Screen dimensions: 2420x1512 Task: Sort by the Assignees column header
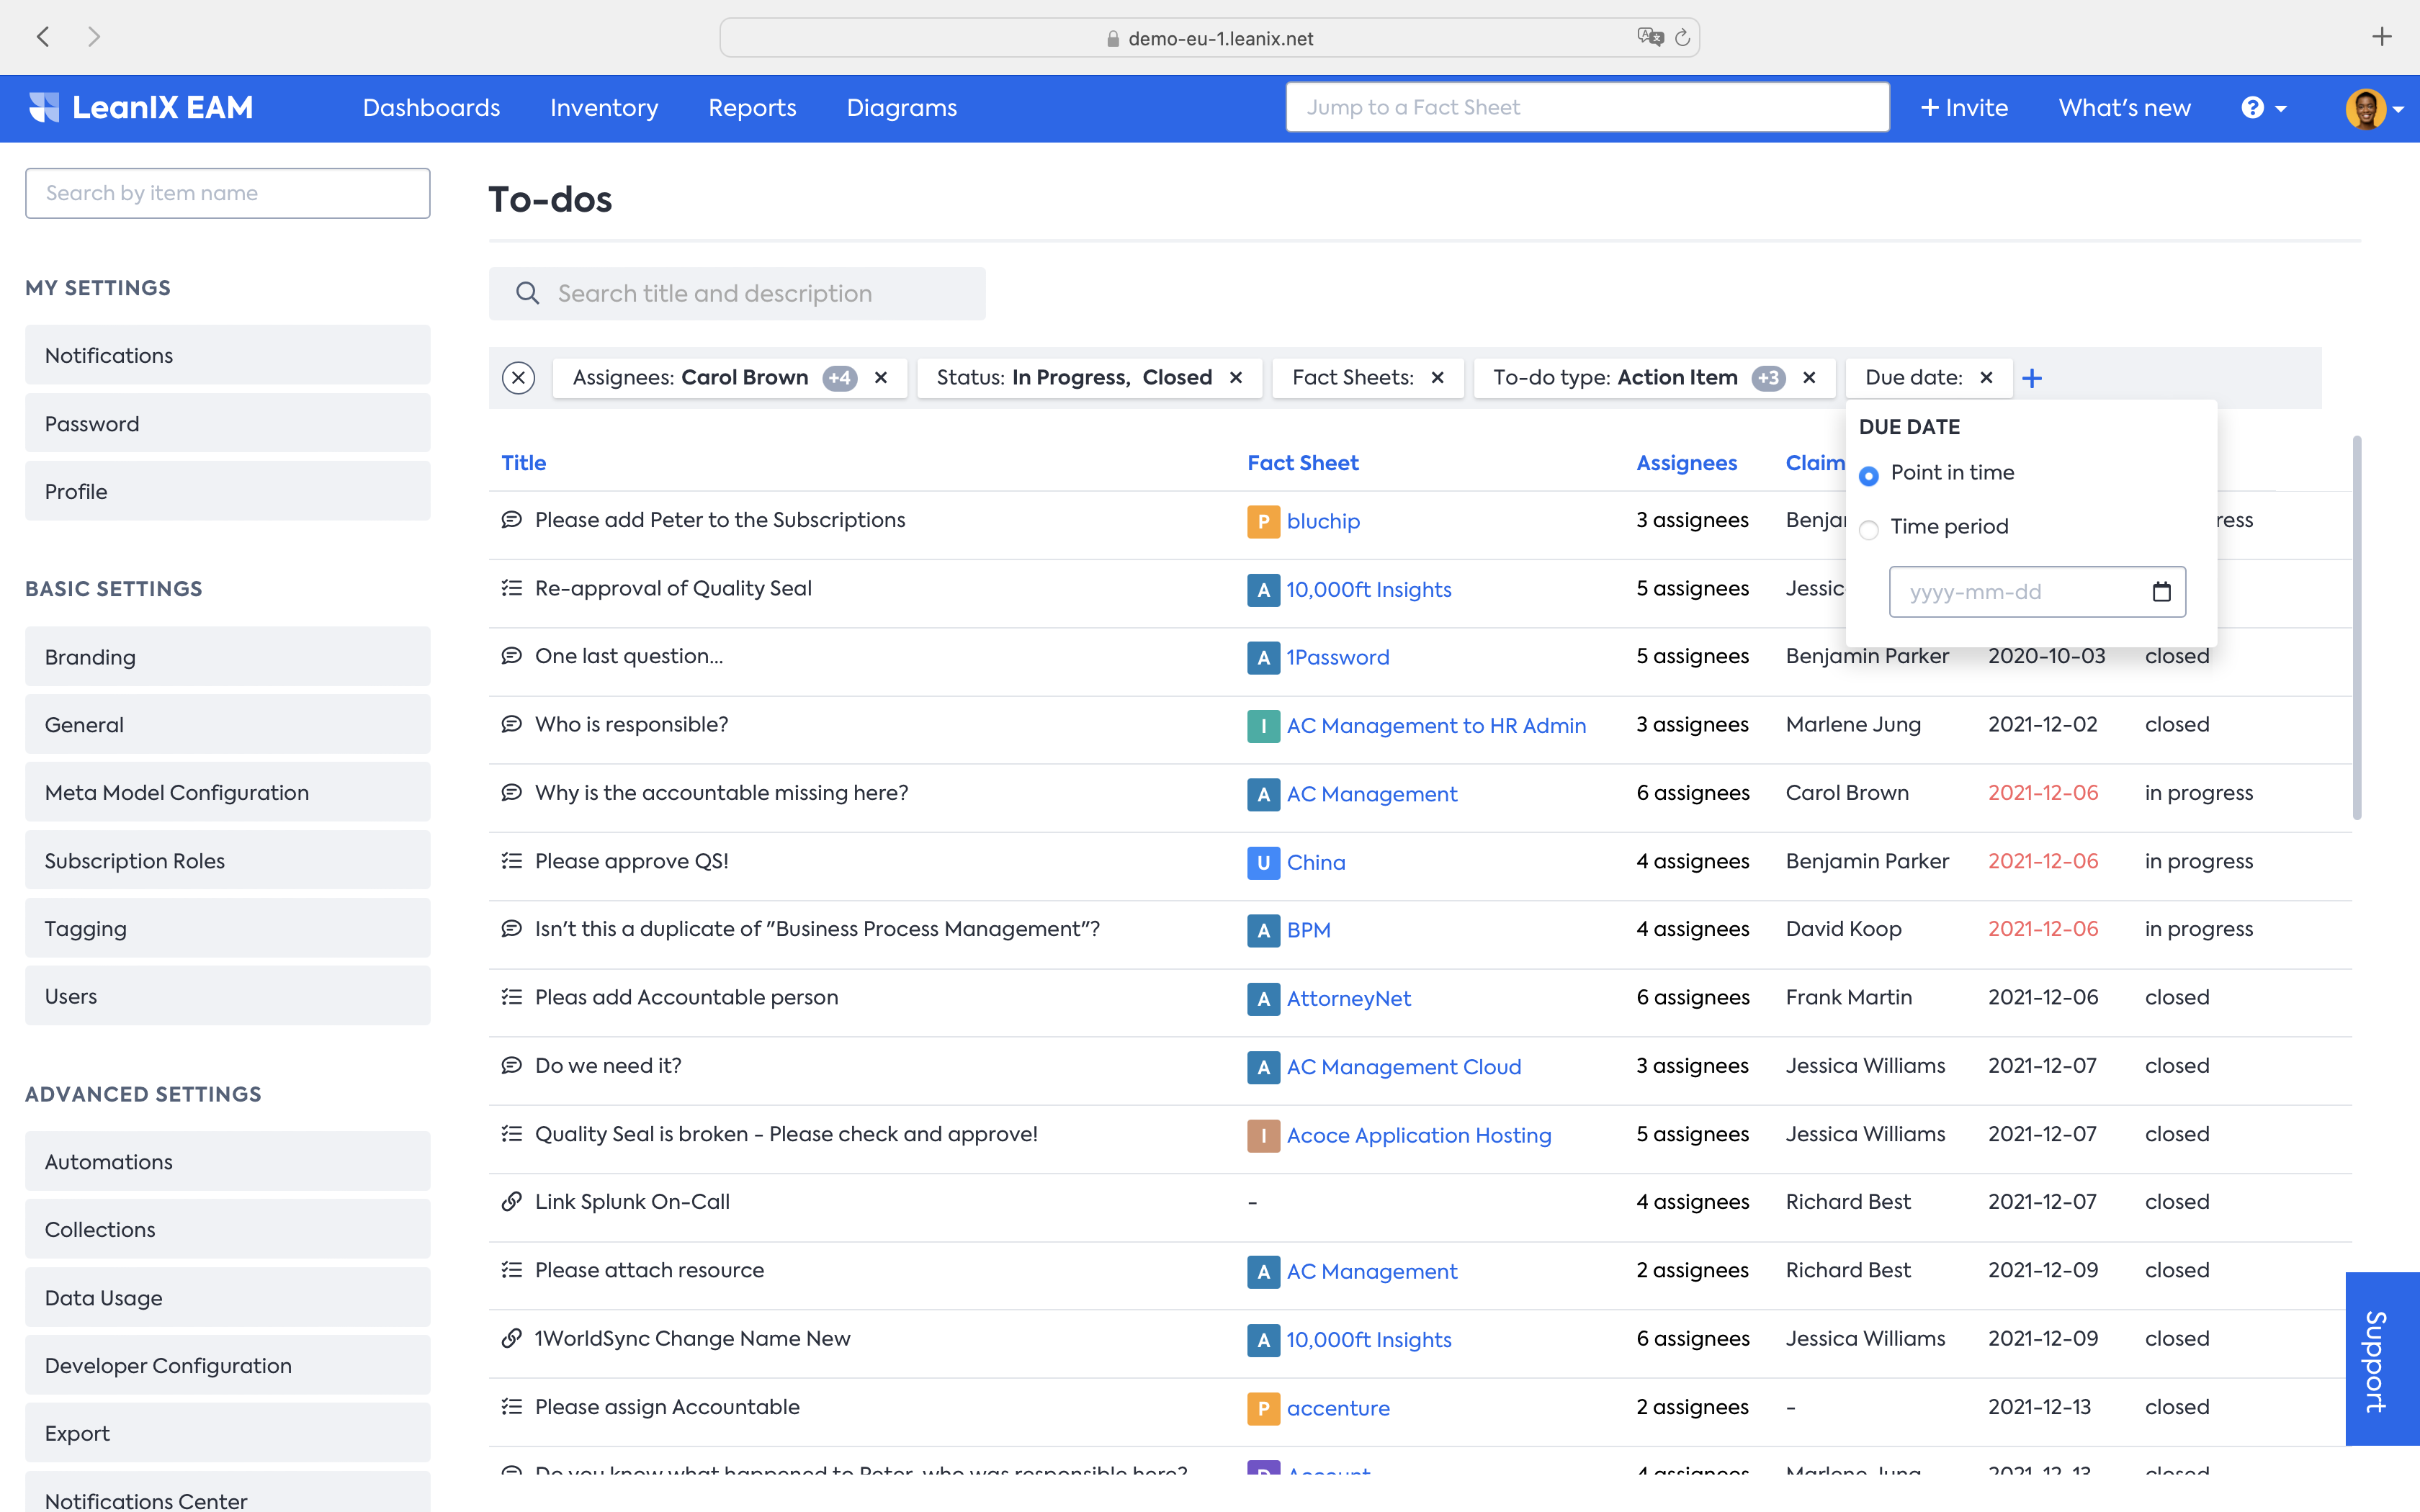pos(1686,463)
